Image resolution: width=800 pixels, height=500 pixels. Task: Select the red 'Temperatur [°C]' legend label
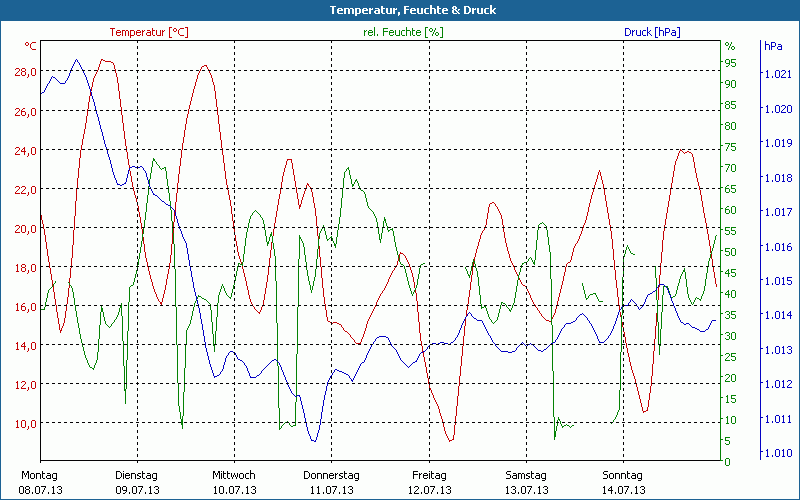pos(148,32)
